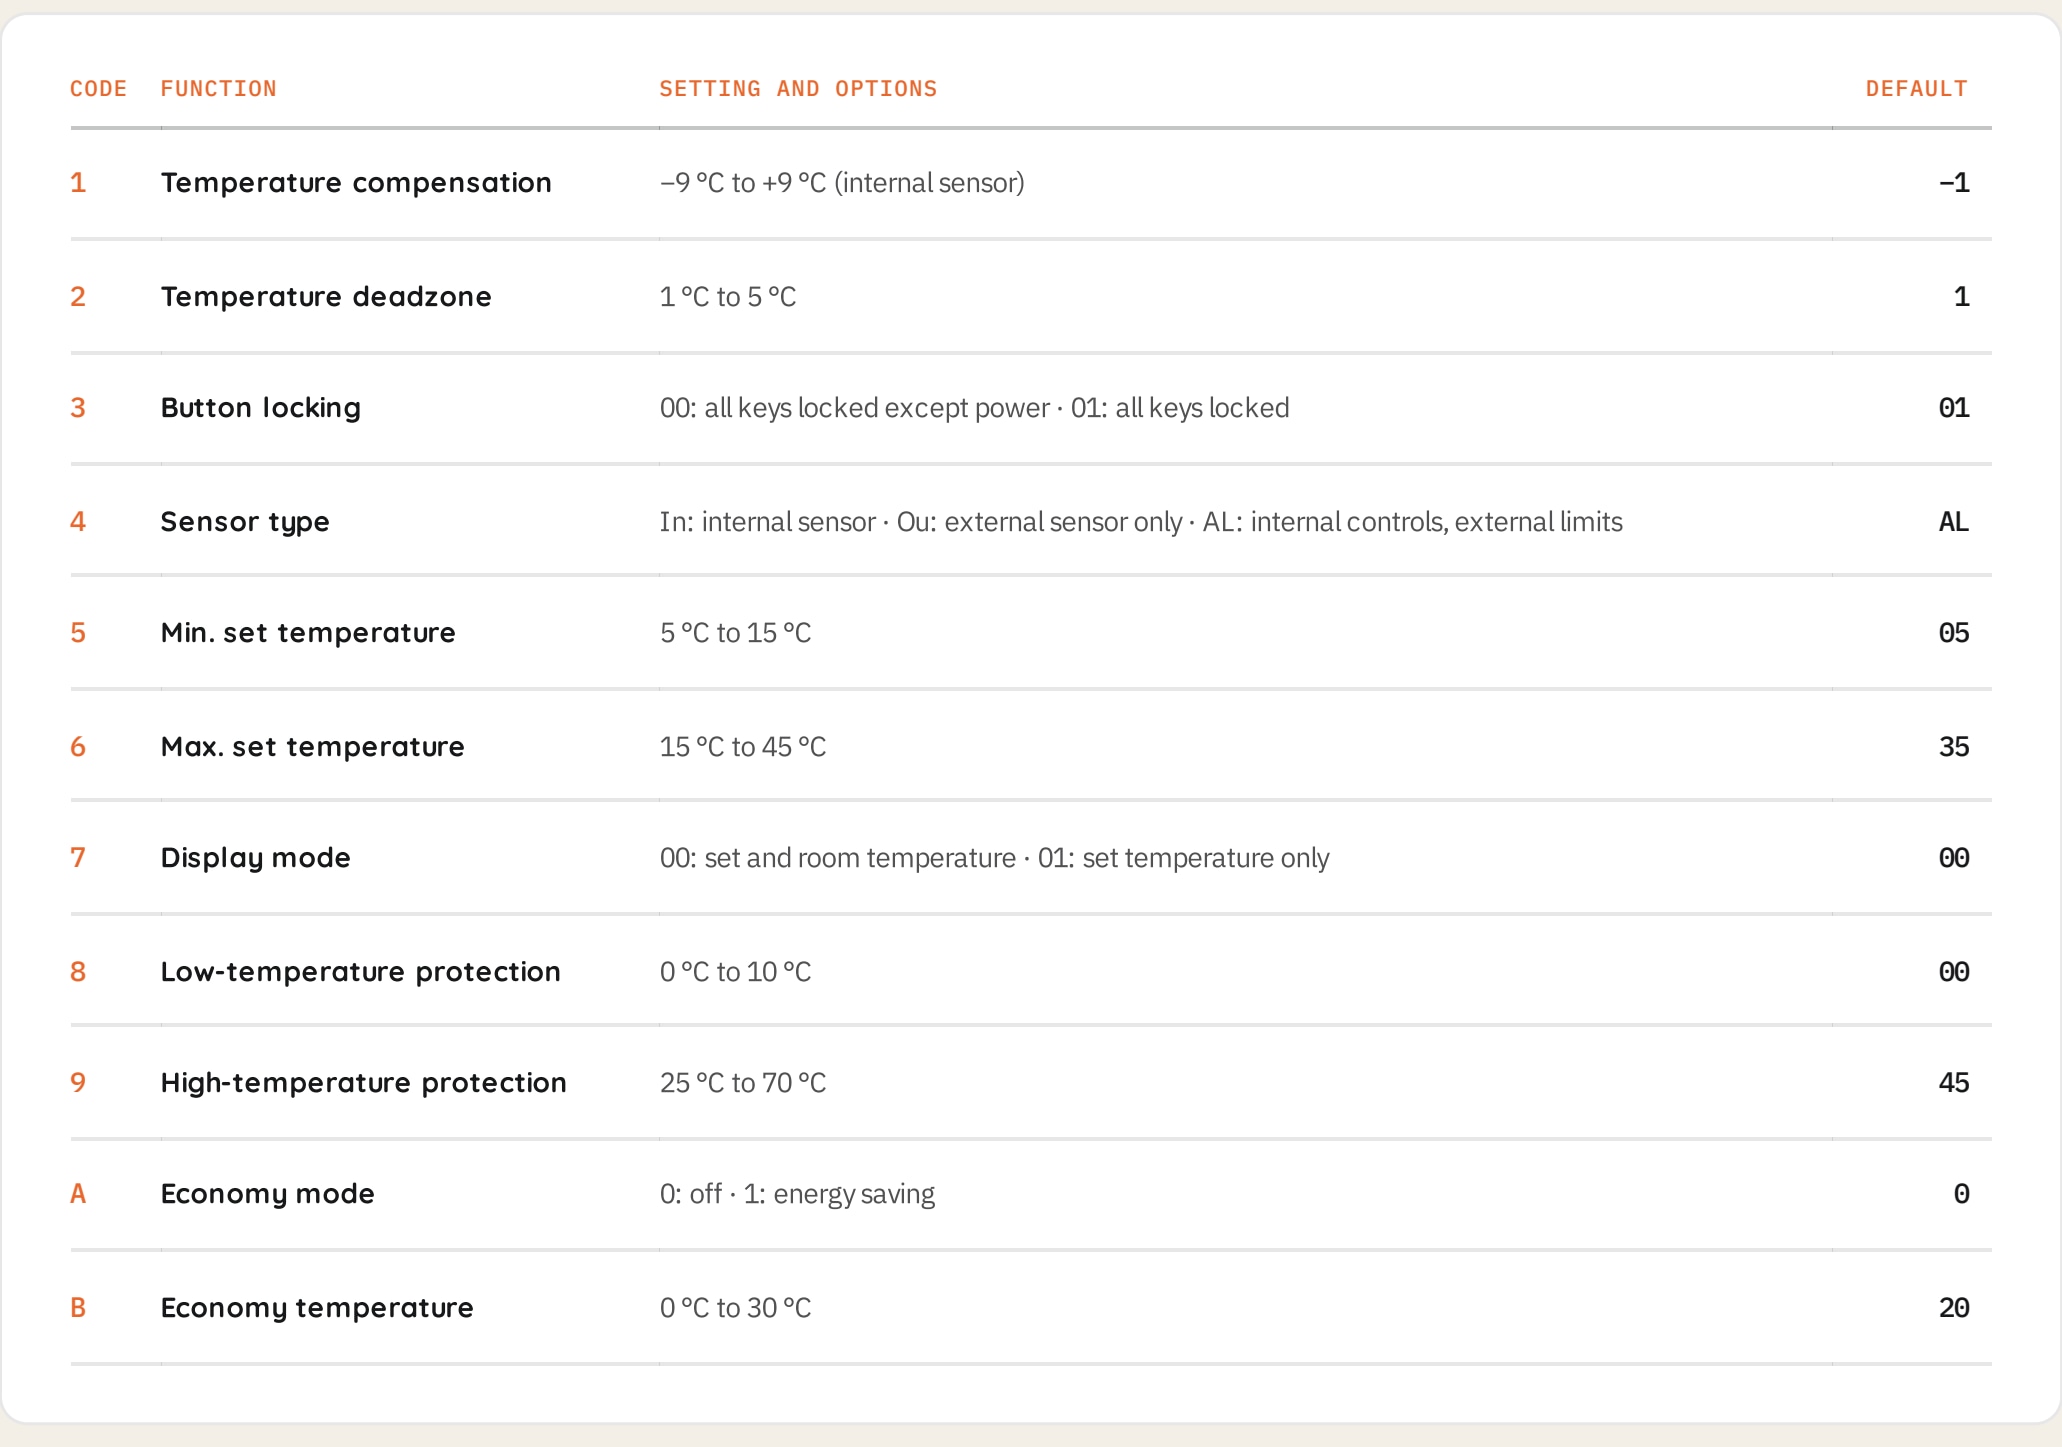Click the '15 °C to 45 °C' setting
This screenshot has width=2062, height=1447.
[743, 747]
